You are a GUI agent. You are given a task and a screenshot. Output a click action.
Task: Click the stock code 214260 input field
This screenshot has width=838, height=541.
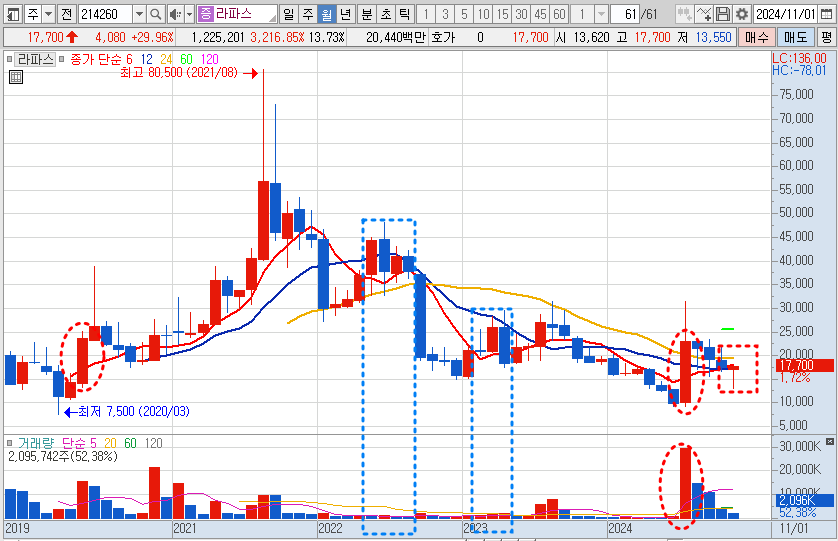click(x=106, y=14)
